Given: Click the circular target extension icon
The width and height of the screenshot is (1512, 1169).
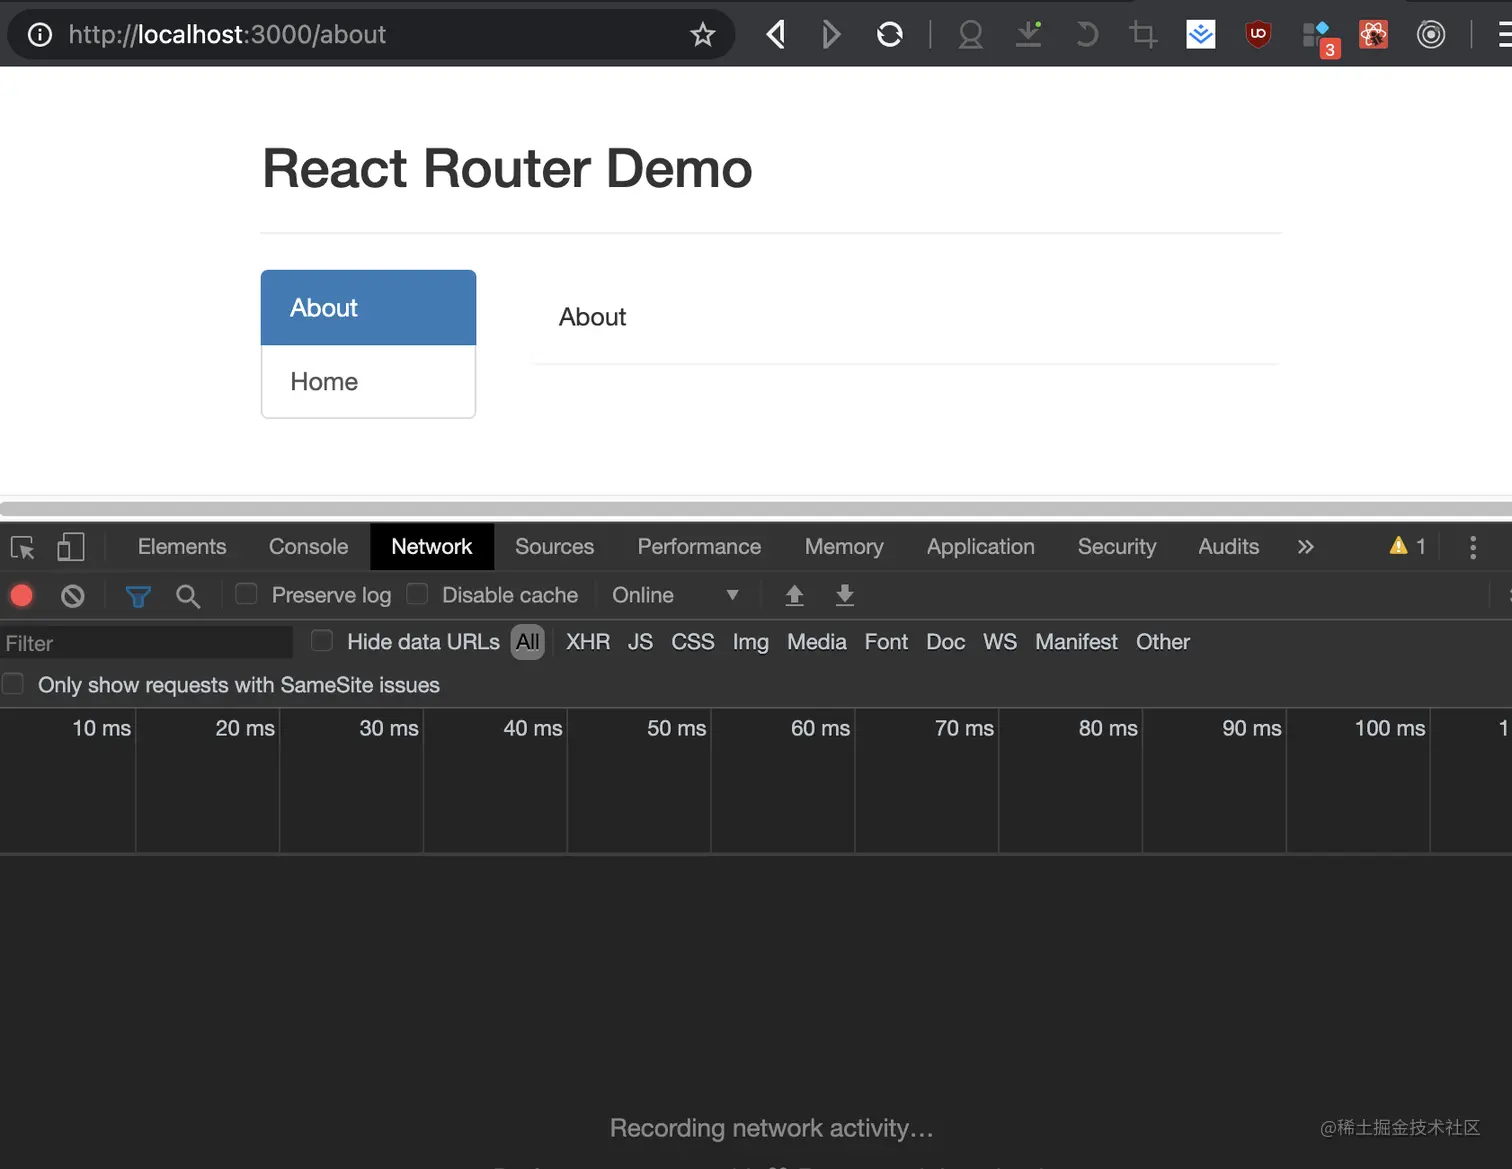Looking at the screenshot, I should coord(1431,35).
